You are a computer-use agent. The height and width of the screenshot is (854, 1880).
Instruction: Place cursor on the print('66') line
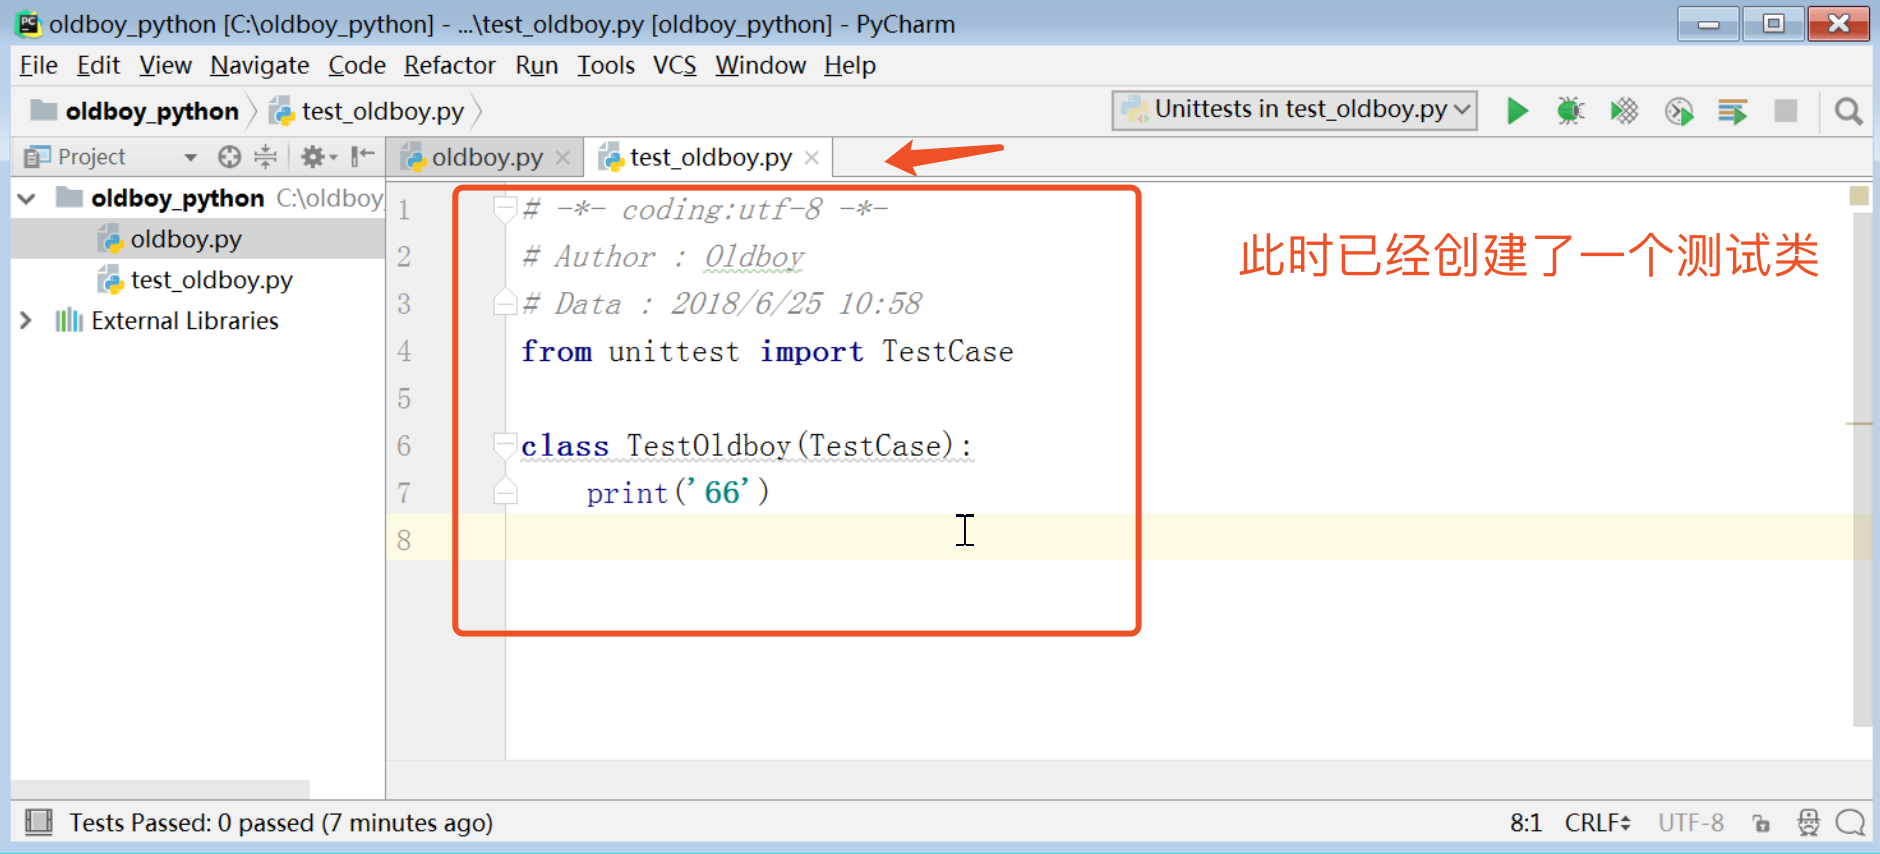click(677, 492)
